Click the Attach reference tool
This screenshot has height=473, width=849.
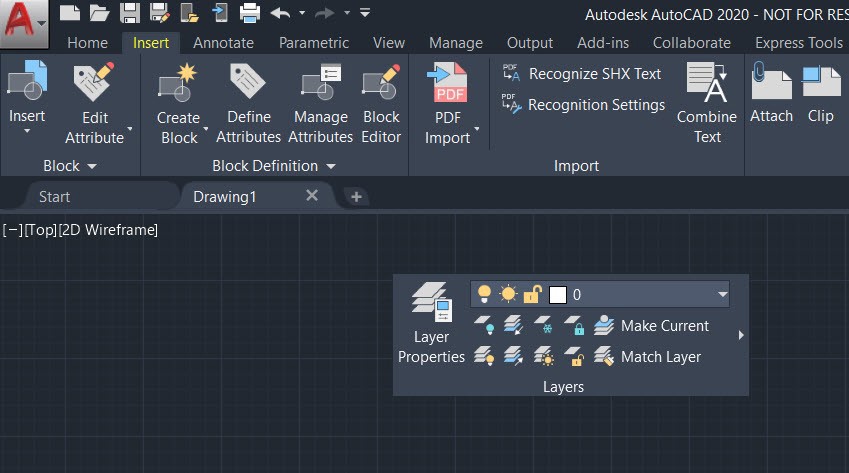771,92
